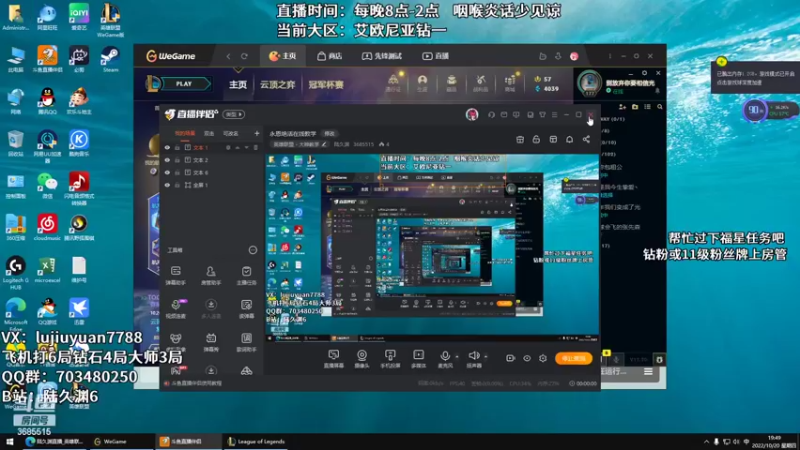800x450 pixels.
Task: Add a 直播屏幕 screen capture source
Action: pyautogui.click(x=334, y=359)
